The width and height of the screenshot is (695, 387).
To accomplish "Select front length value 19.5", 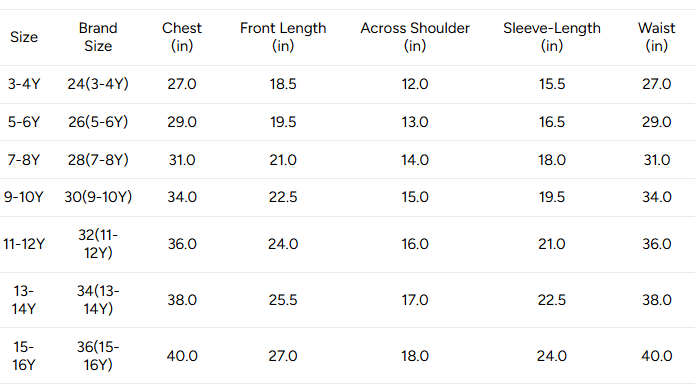I will pos(283,122).
